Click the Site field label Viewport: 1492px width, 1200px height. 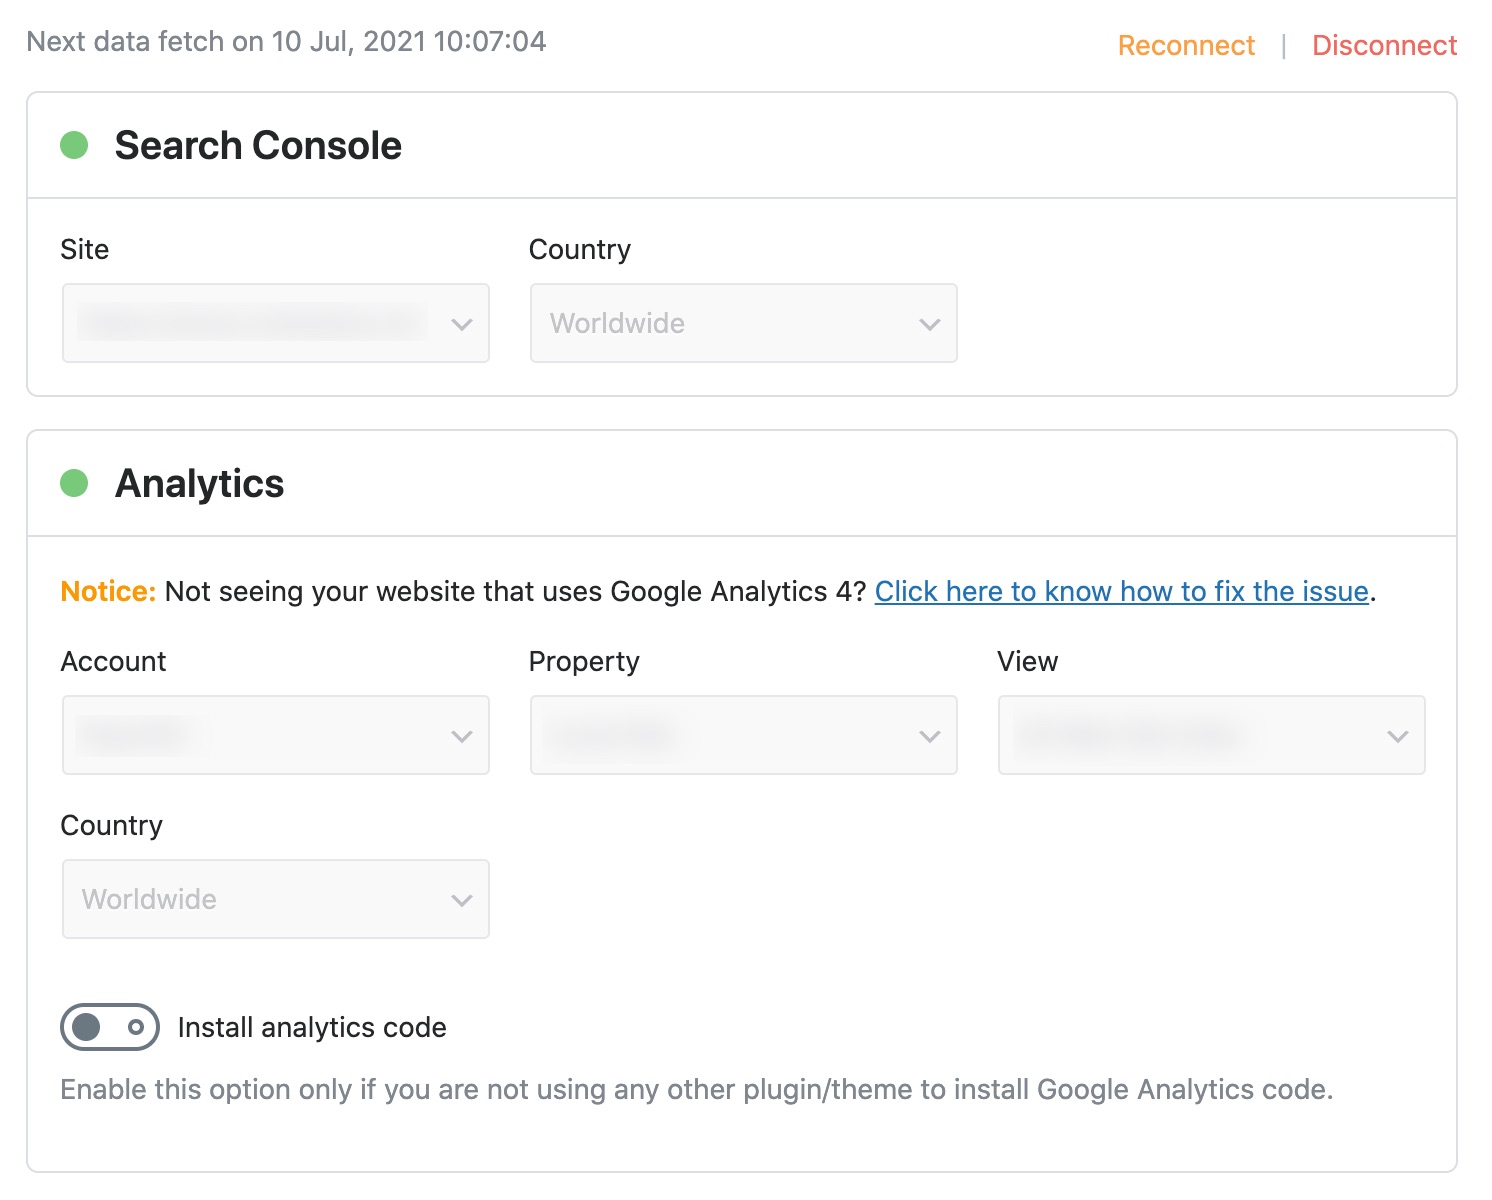tap(85, 250)
